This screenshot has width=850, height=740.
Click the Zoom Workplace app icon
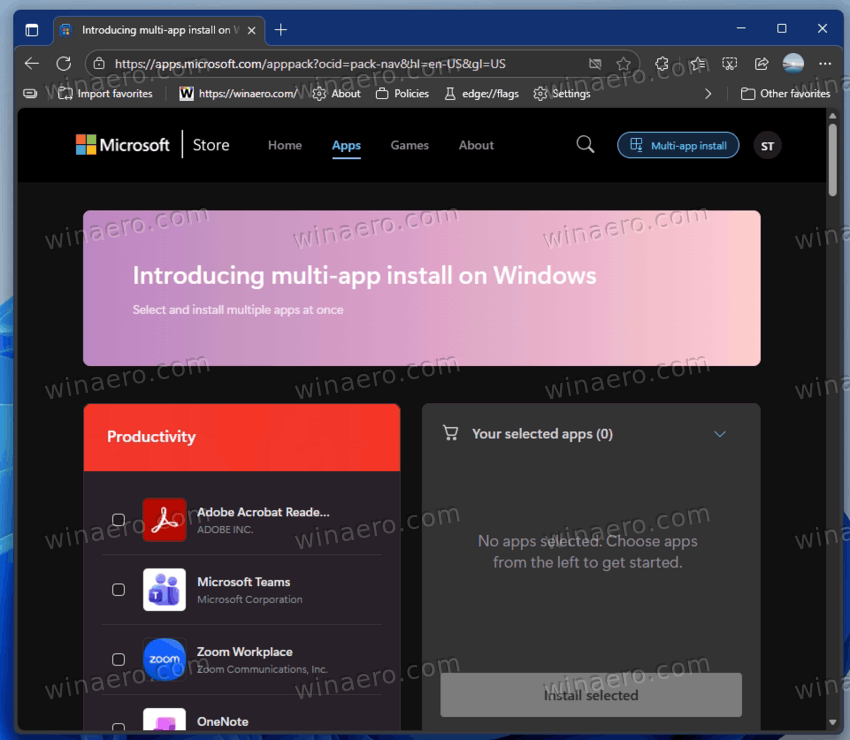coord(164,659)
